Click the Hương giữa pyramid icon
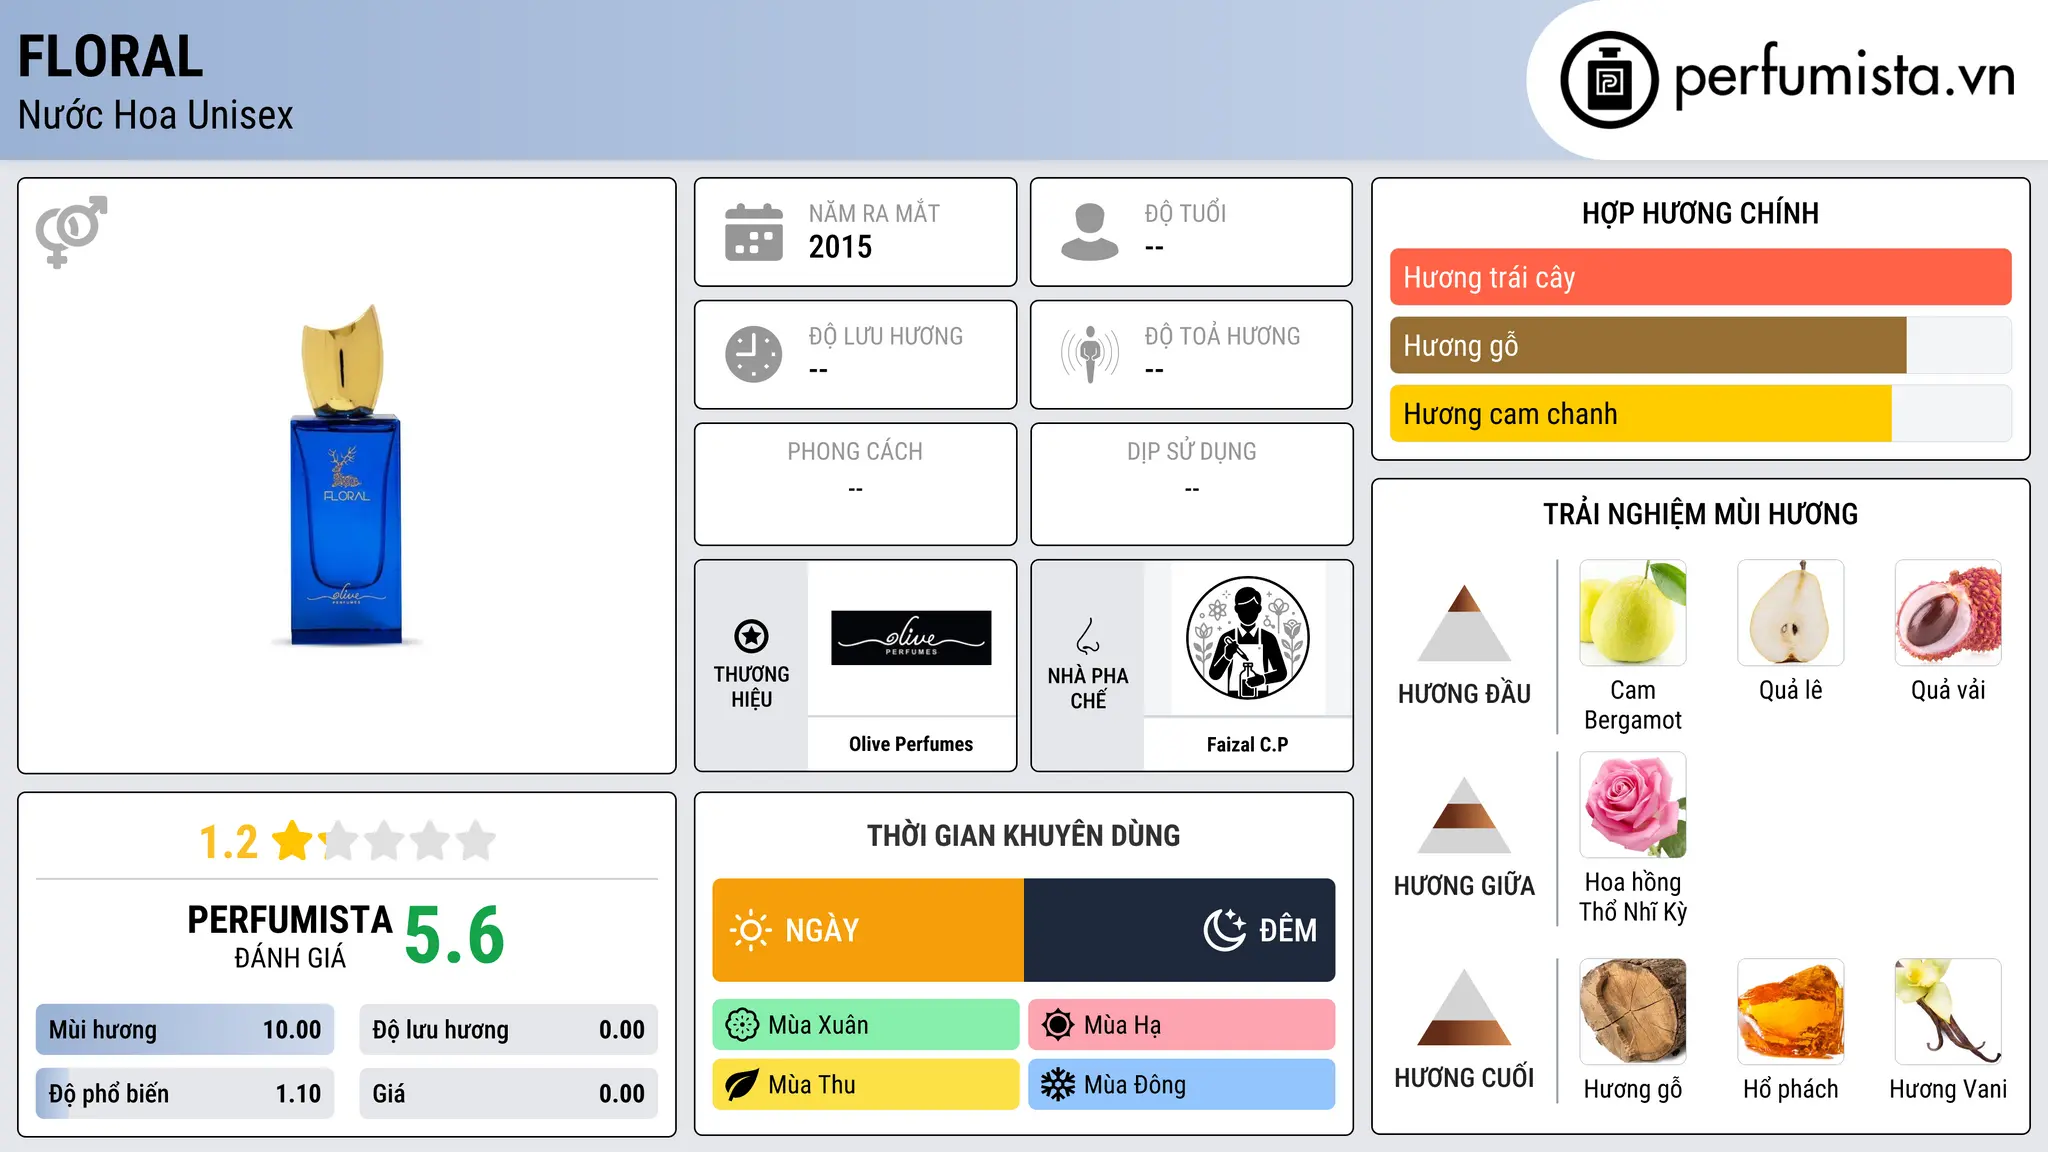2048x1152 pixels. coord(1464,815)
